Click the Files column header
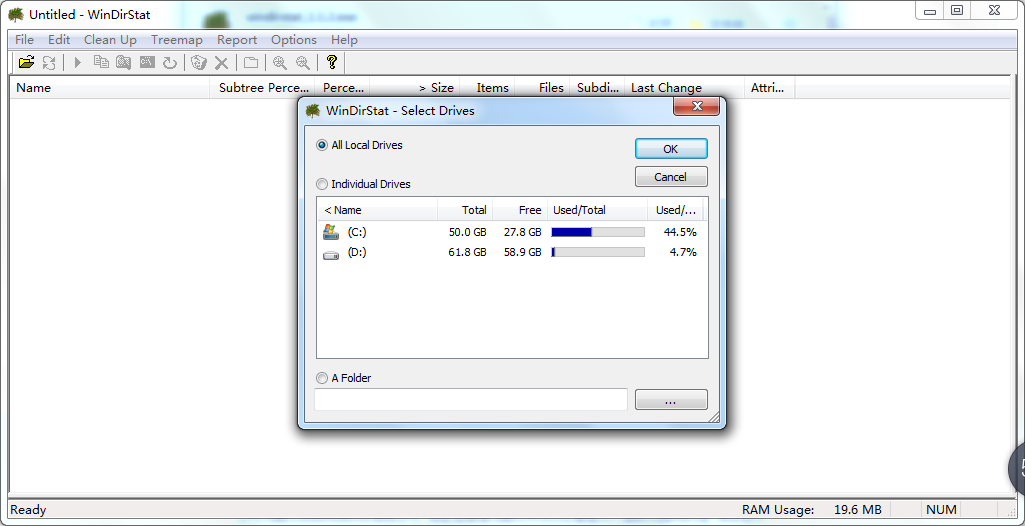Viewport: 1025px width, 526px height. click(x=543, y=88)
